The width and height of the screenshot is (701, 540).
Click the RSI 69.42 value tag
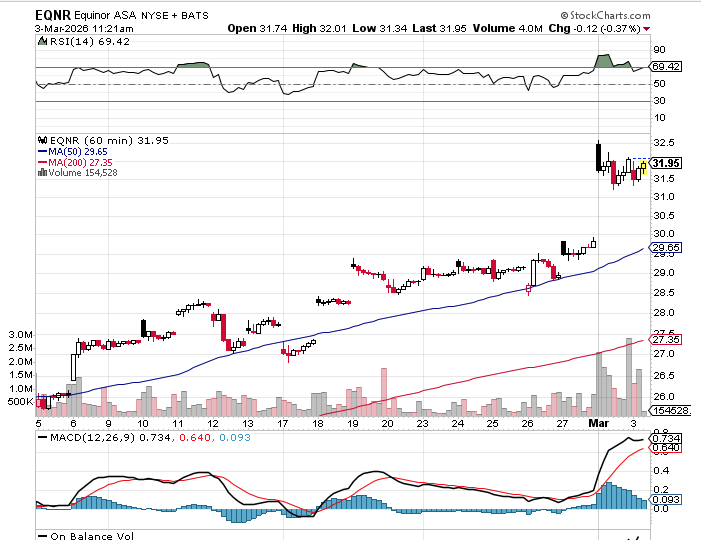[666, 67]
